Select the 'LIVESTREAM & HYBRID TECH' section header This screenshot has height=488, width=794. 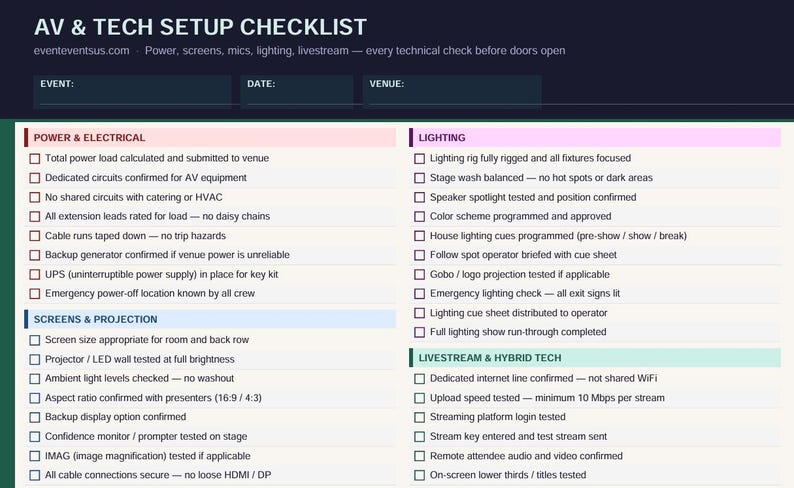tap(595, 358)
